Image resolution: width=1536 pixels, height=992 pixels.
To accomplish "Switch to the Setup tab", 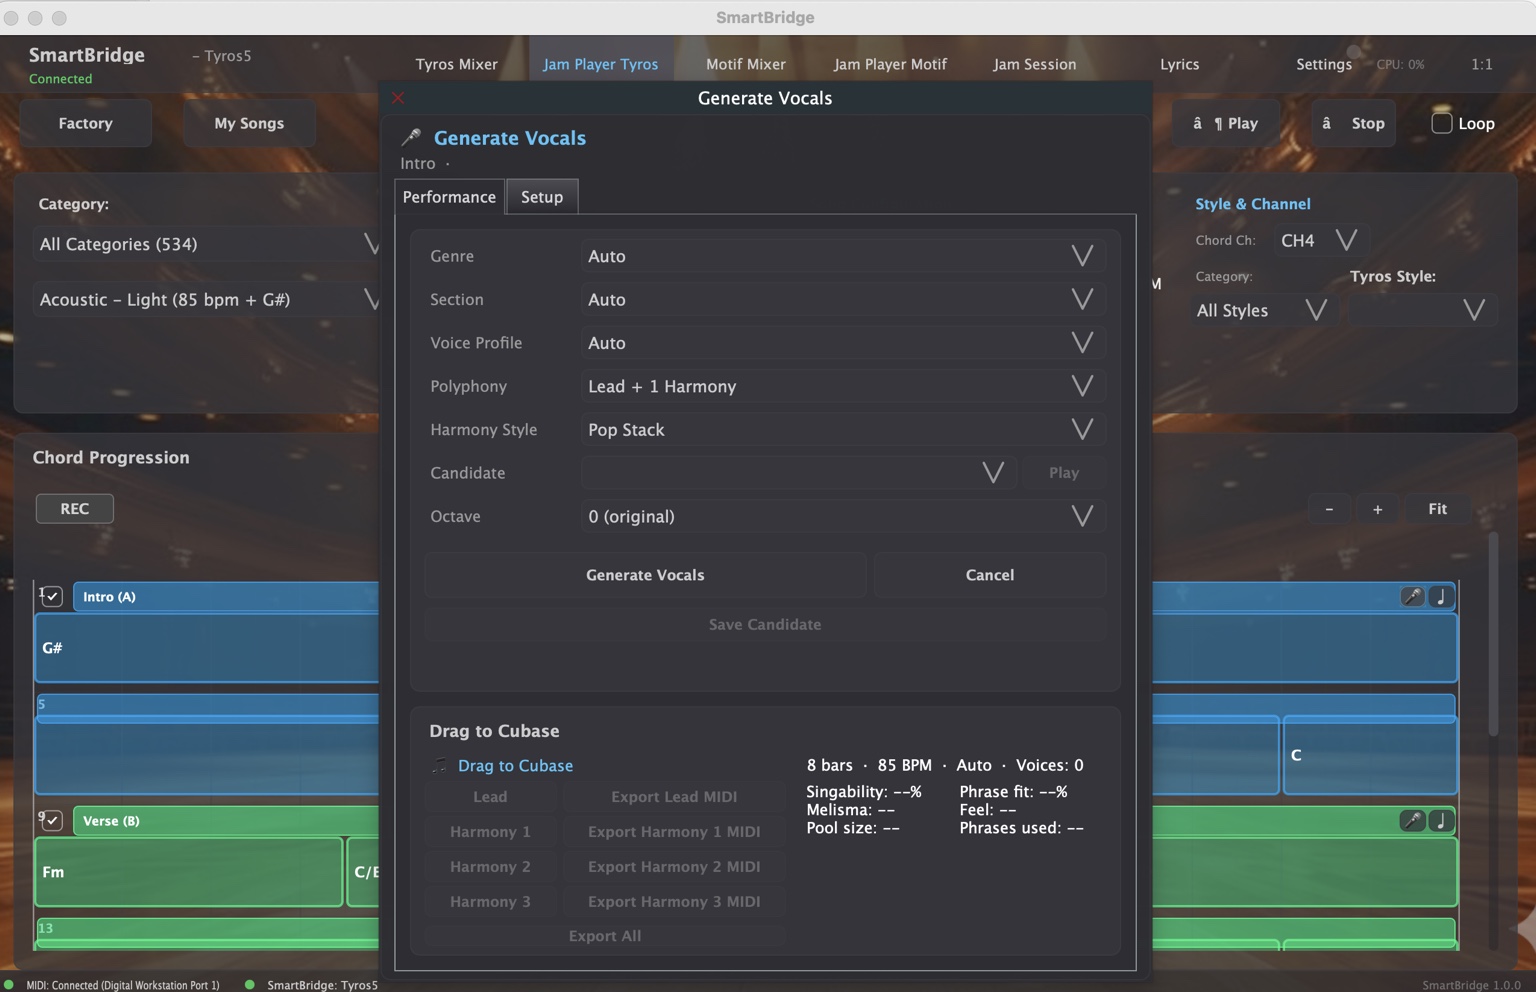I will coord(542,197).
